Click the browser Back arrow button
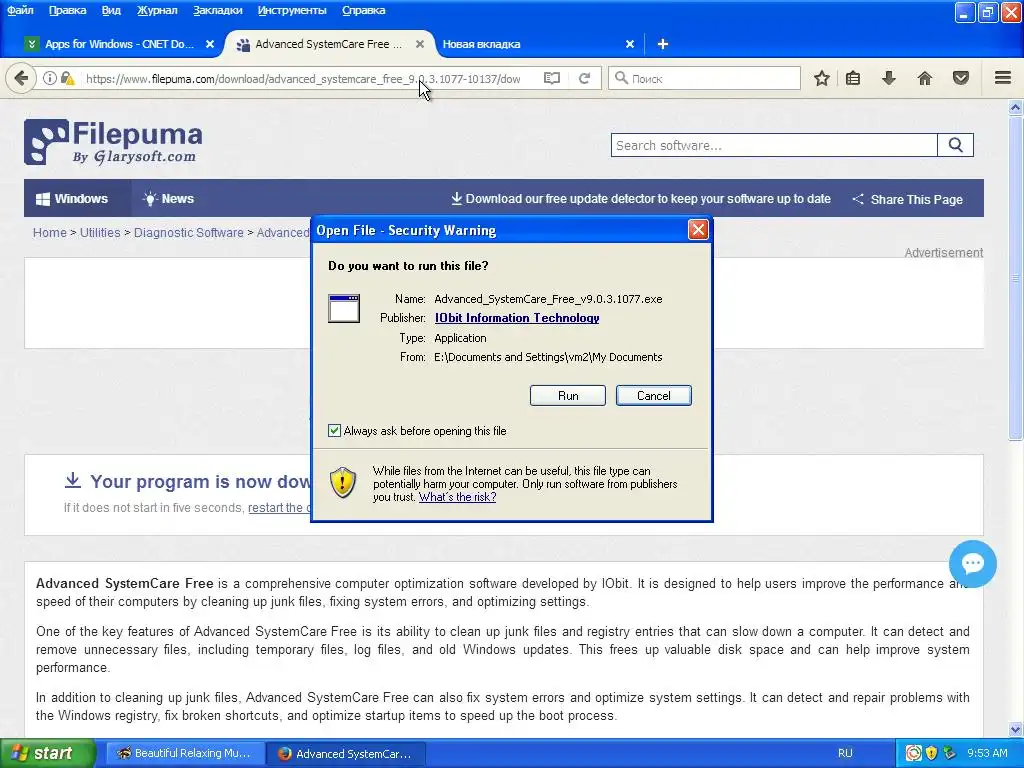The height and width of the screenshot is (768, 1024). click(x=21, y=78)
